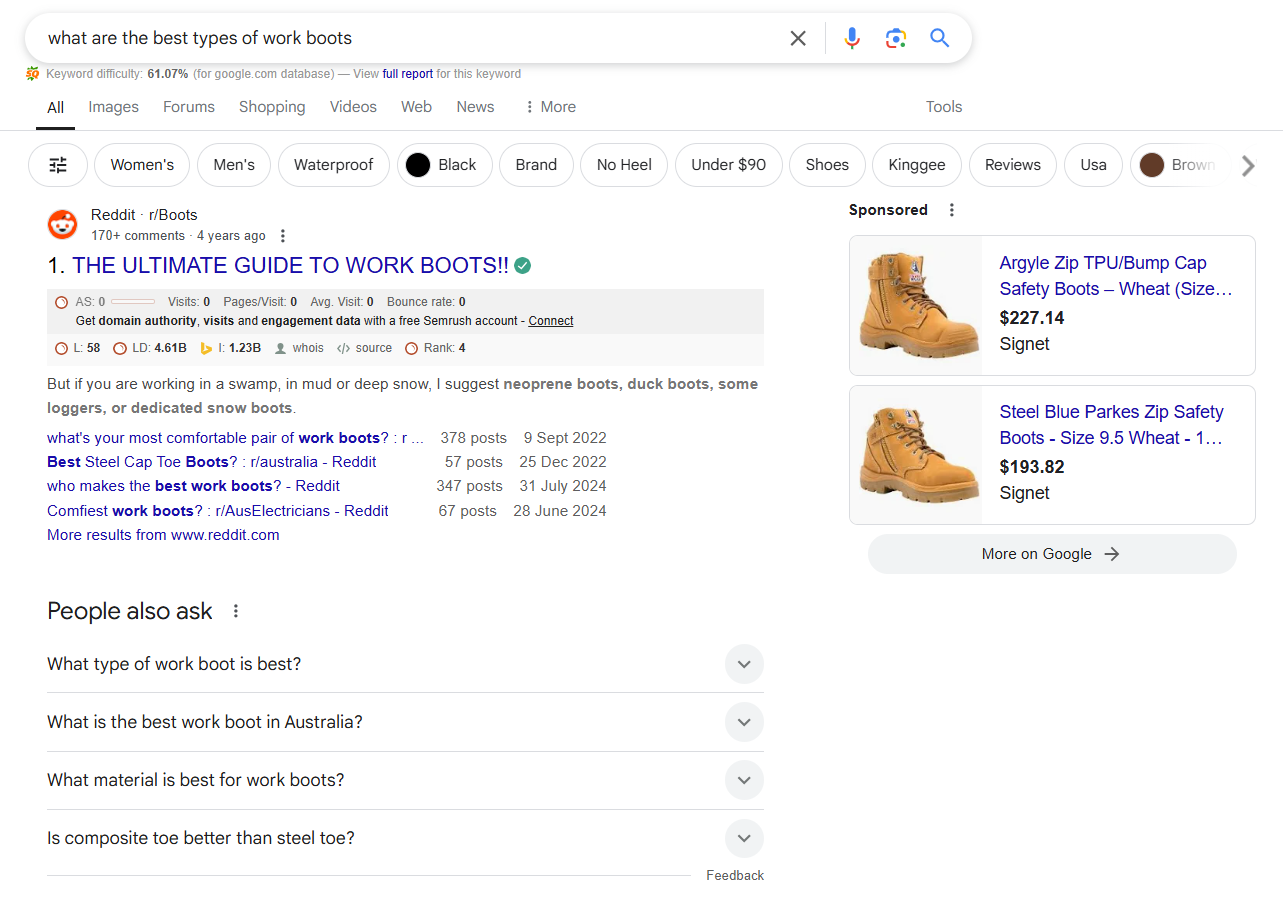This screenshot has width=1283, height=898.
Task: Switch to the Shopping tab
Action: coord(272,107)
